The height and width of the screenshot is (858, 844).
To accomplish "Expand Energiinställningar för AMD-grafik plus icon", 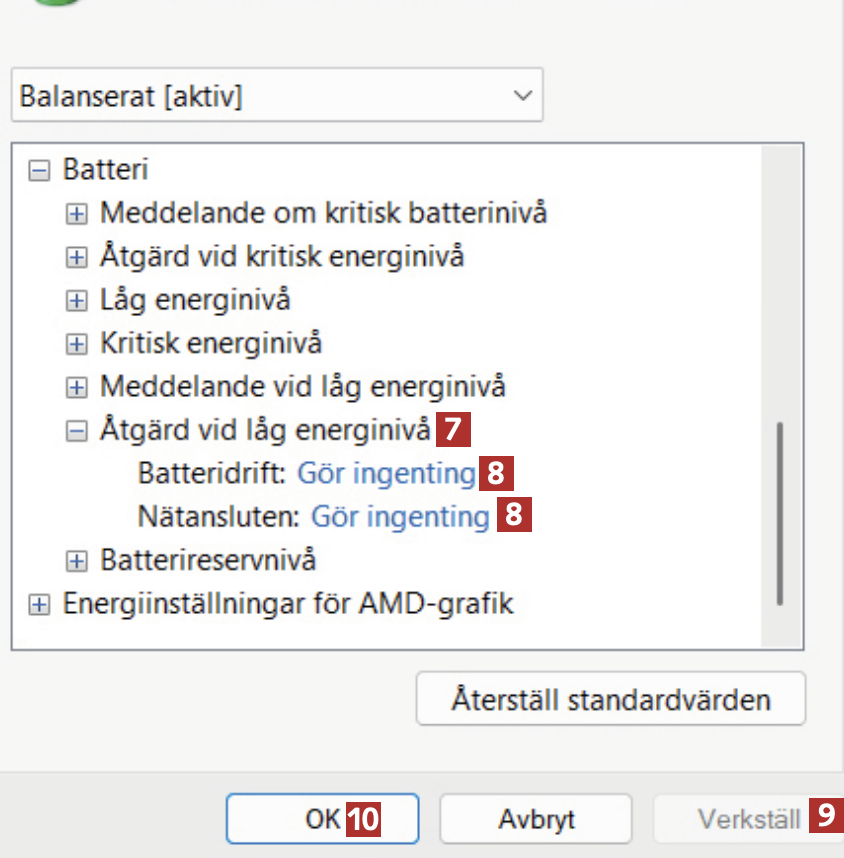I will (39, 604).
